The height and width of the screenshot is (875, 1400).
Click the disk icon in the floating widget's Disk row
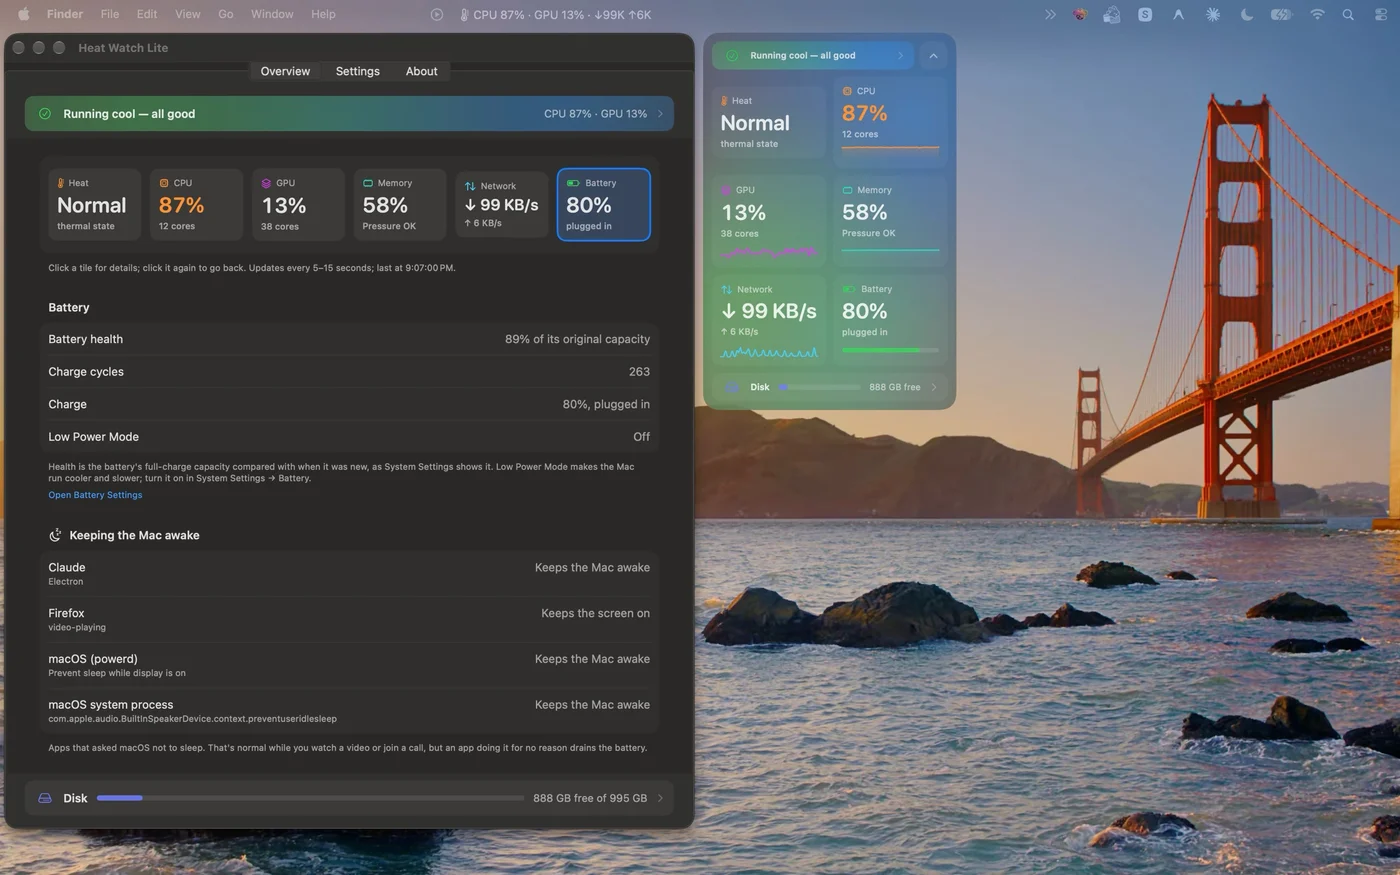pyautogui.click(x=732, y=387)
